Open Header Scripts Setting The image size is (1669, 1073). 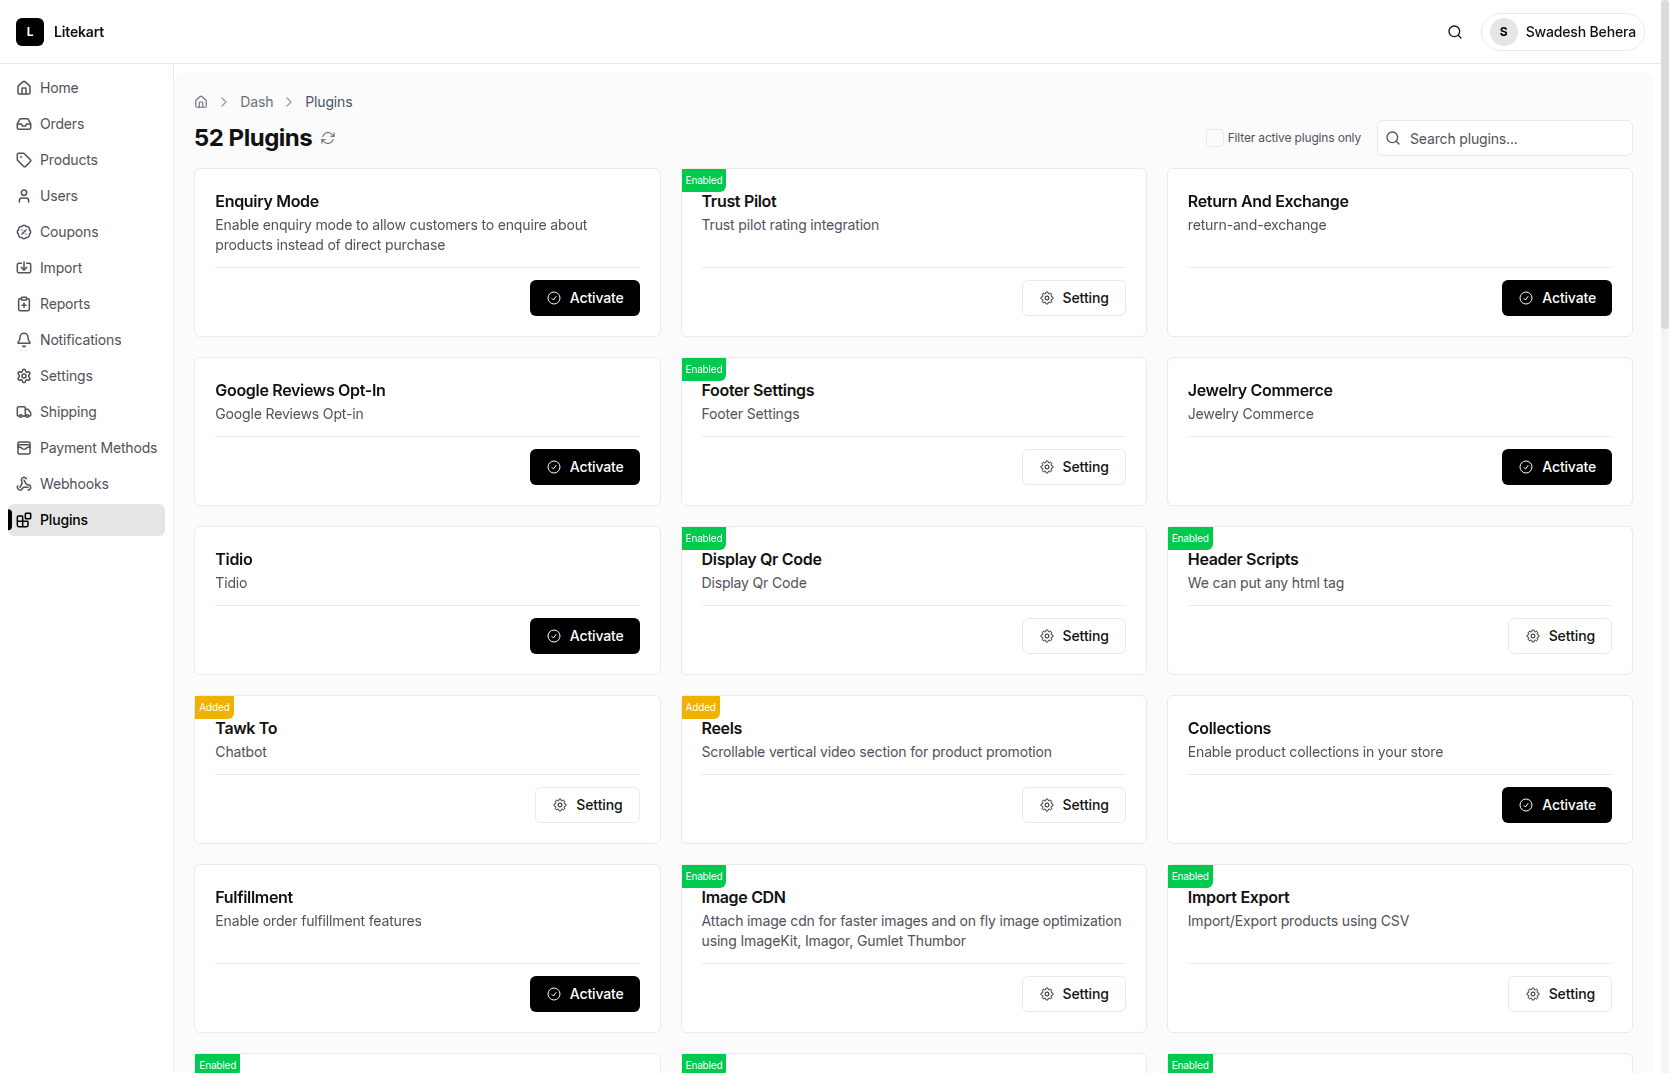tap(1560, 636)
